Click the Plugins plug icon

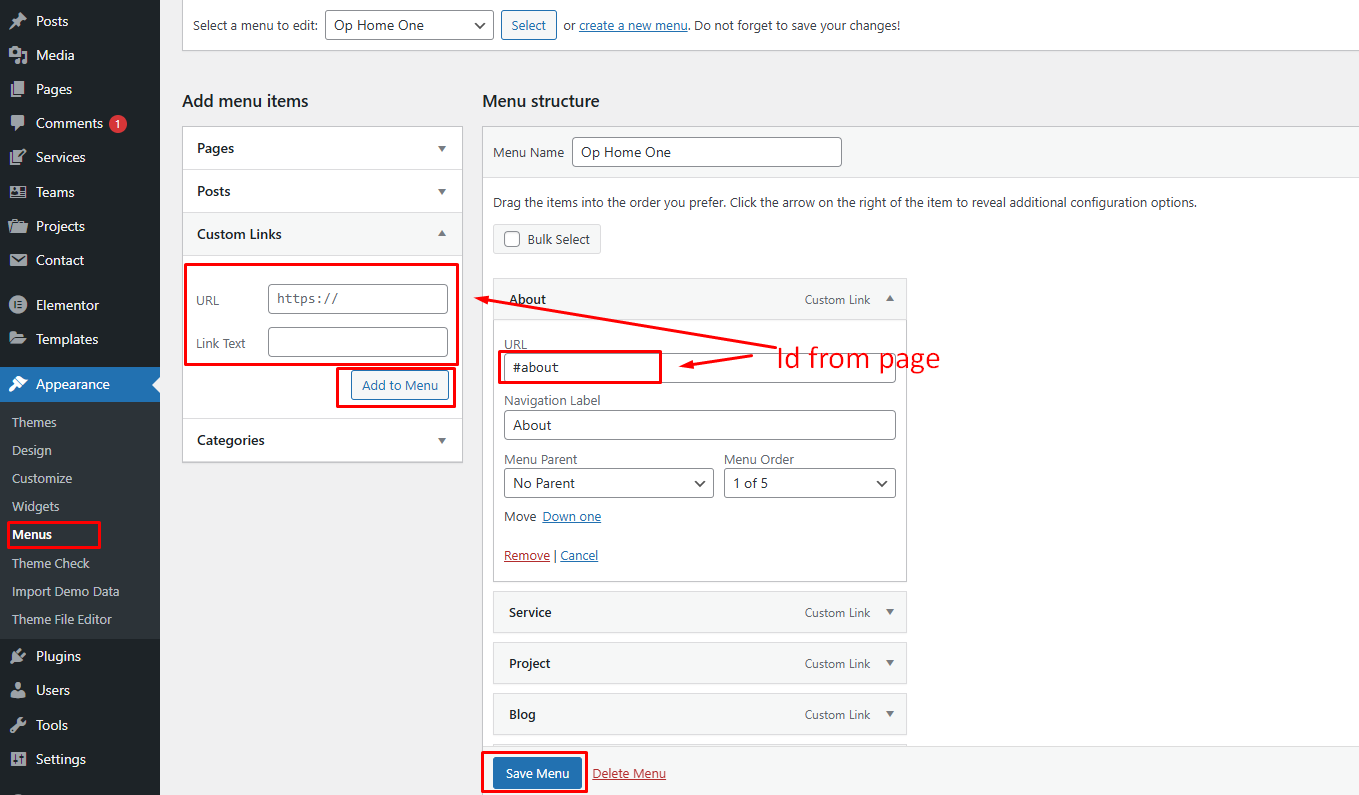18,656
